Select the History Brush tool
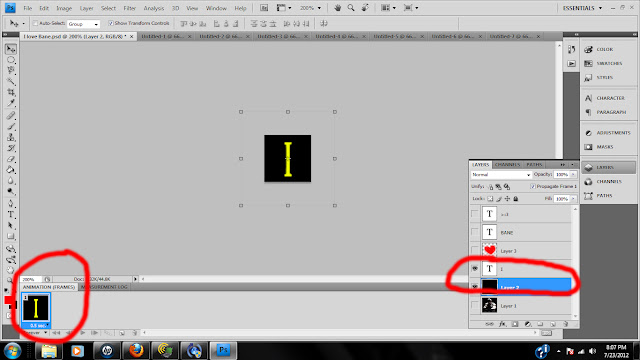The image size is (640, 360). pos(11,148)
